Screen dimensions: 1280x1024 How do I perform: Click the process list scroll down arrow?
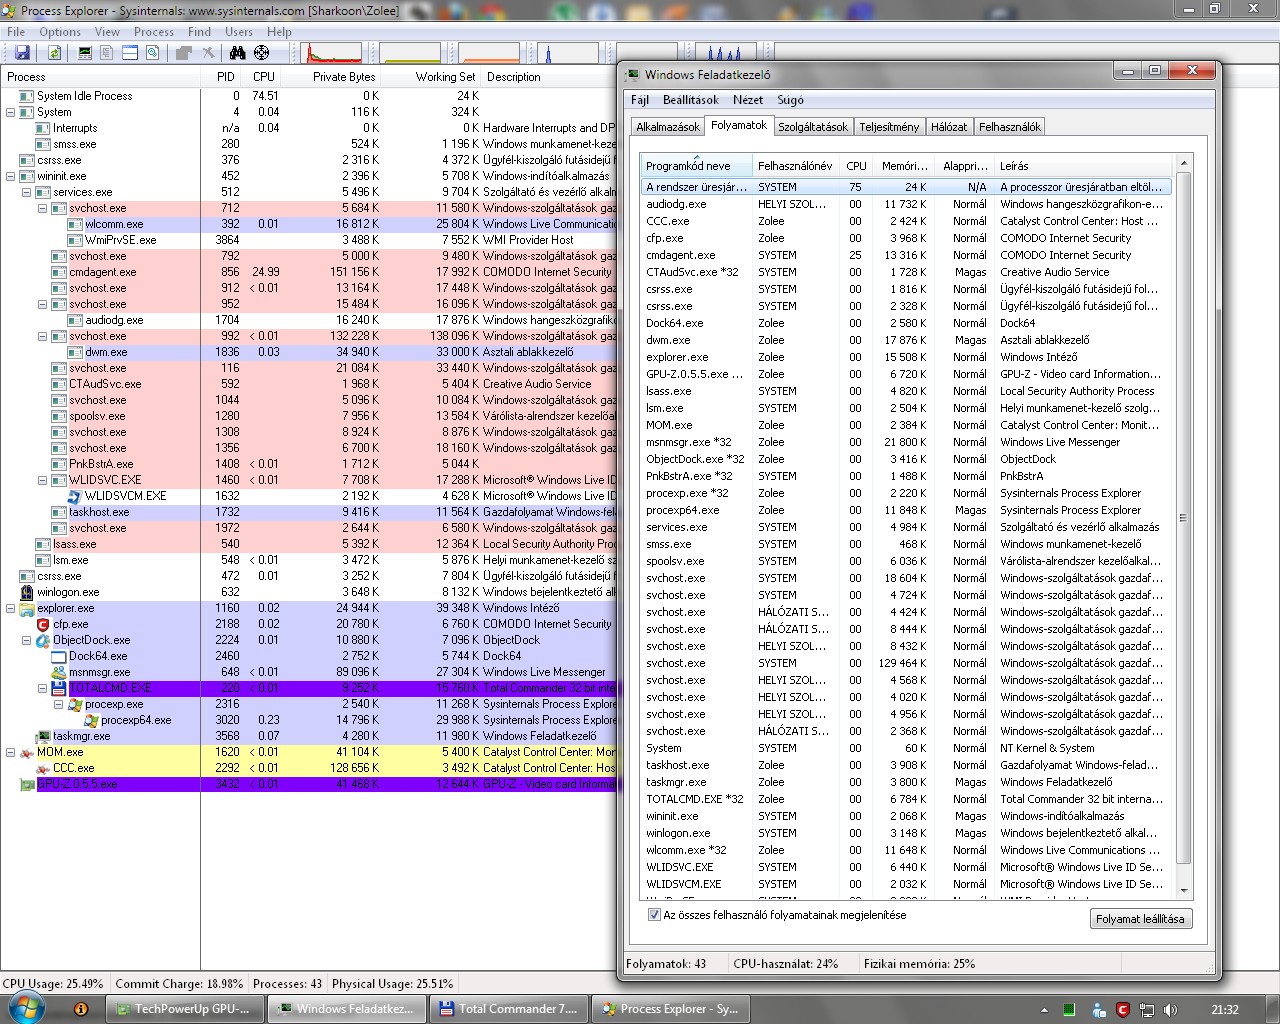(x=1184, y=890)
